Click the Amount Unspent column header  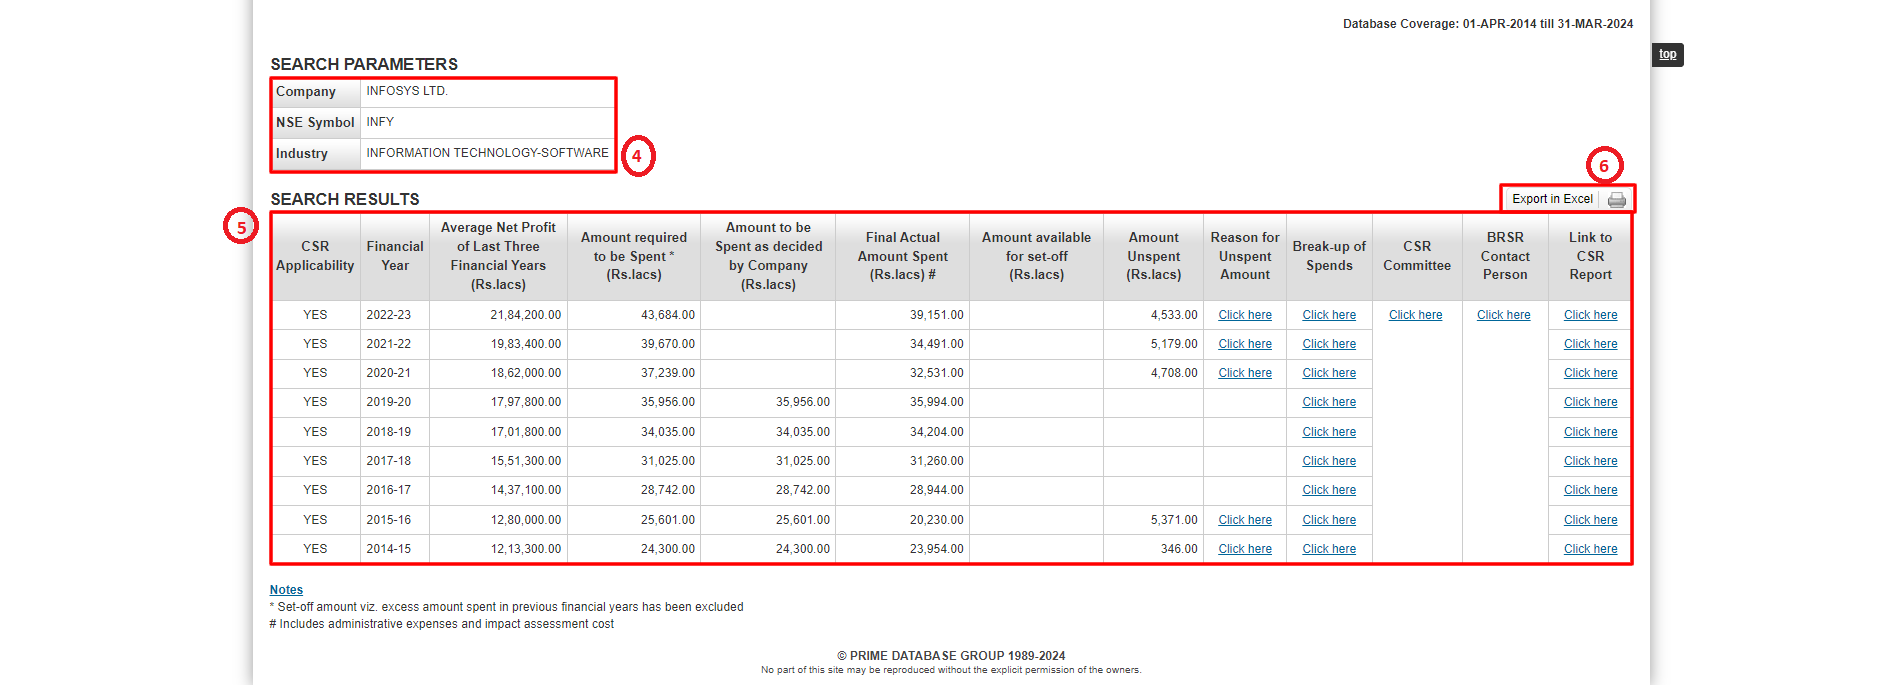(x=1154, y=256)
